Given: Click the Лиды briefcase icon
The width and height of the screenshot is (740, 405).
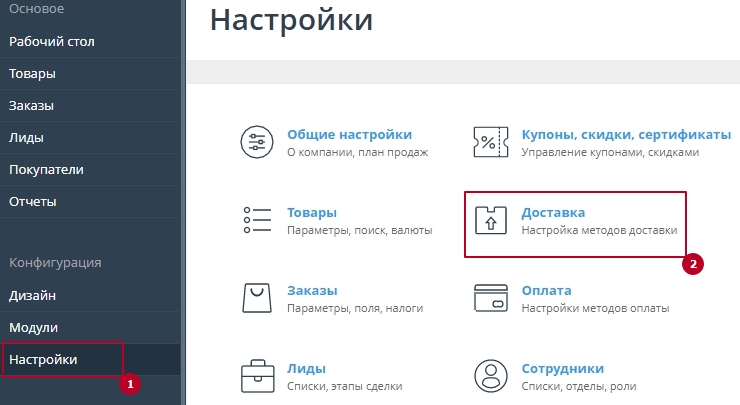Looking at the screenshot, I should tap(257, 376).
